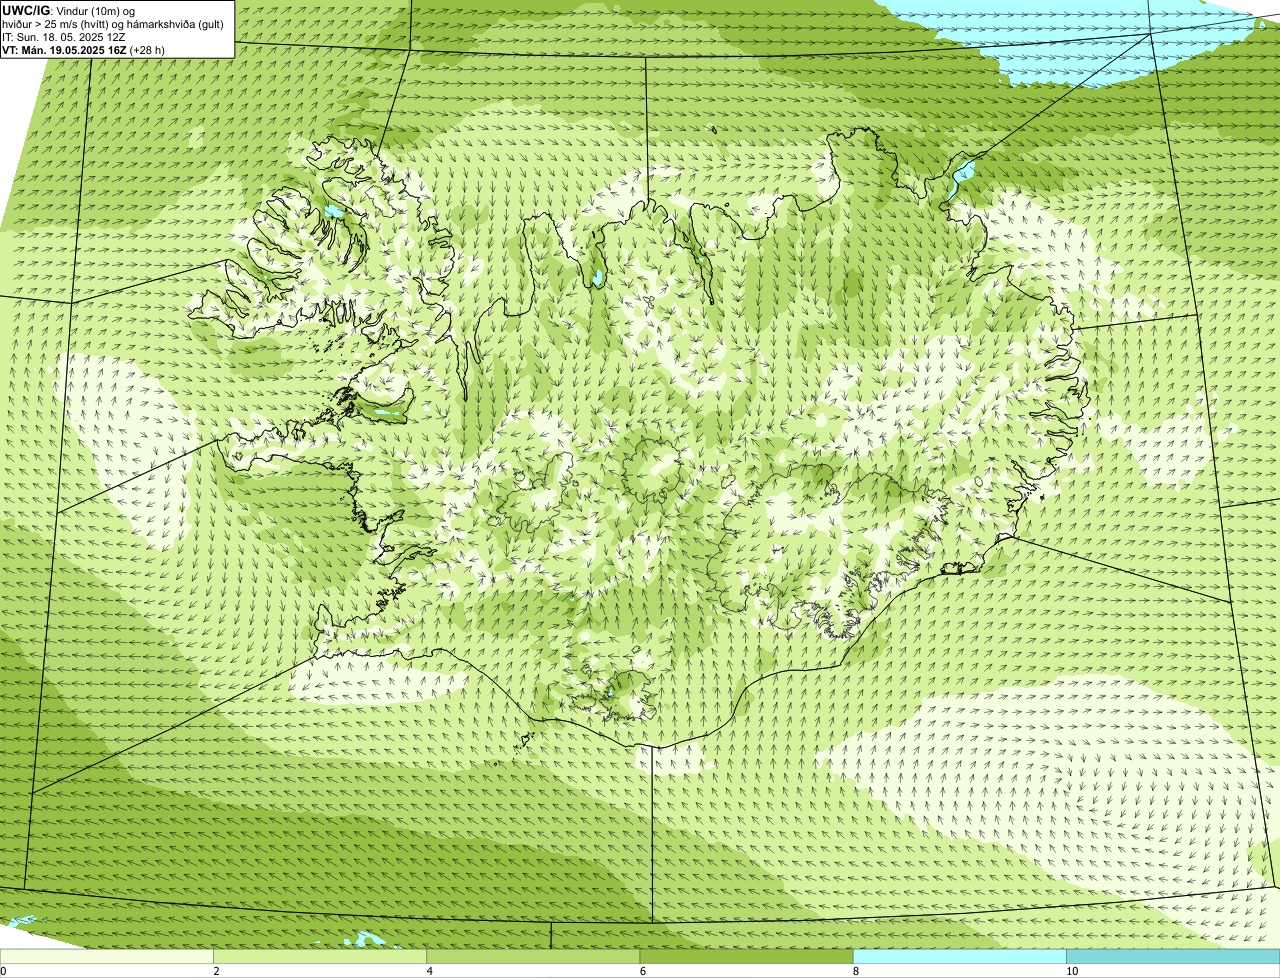1280x978 pixels.
Task: Click the teal legend swatch above 10 m/s
Action: (1173, 957)
